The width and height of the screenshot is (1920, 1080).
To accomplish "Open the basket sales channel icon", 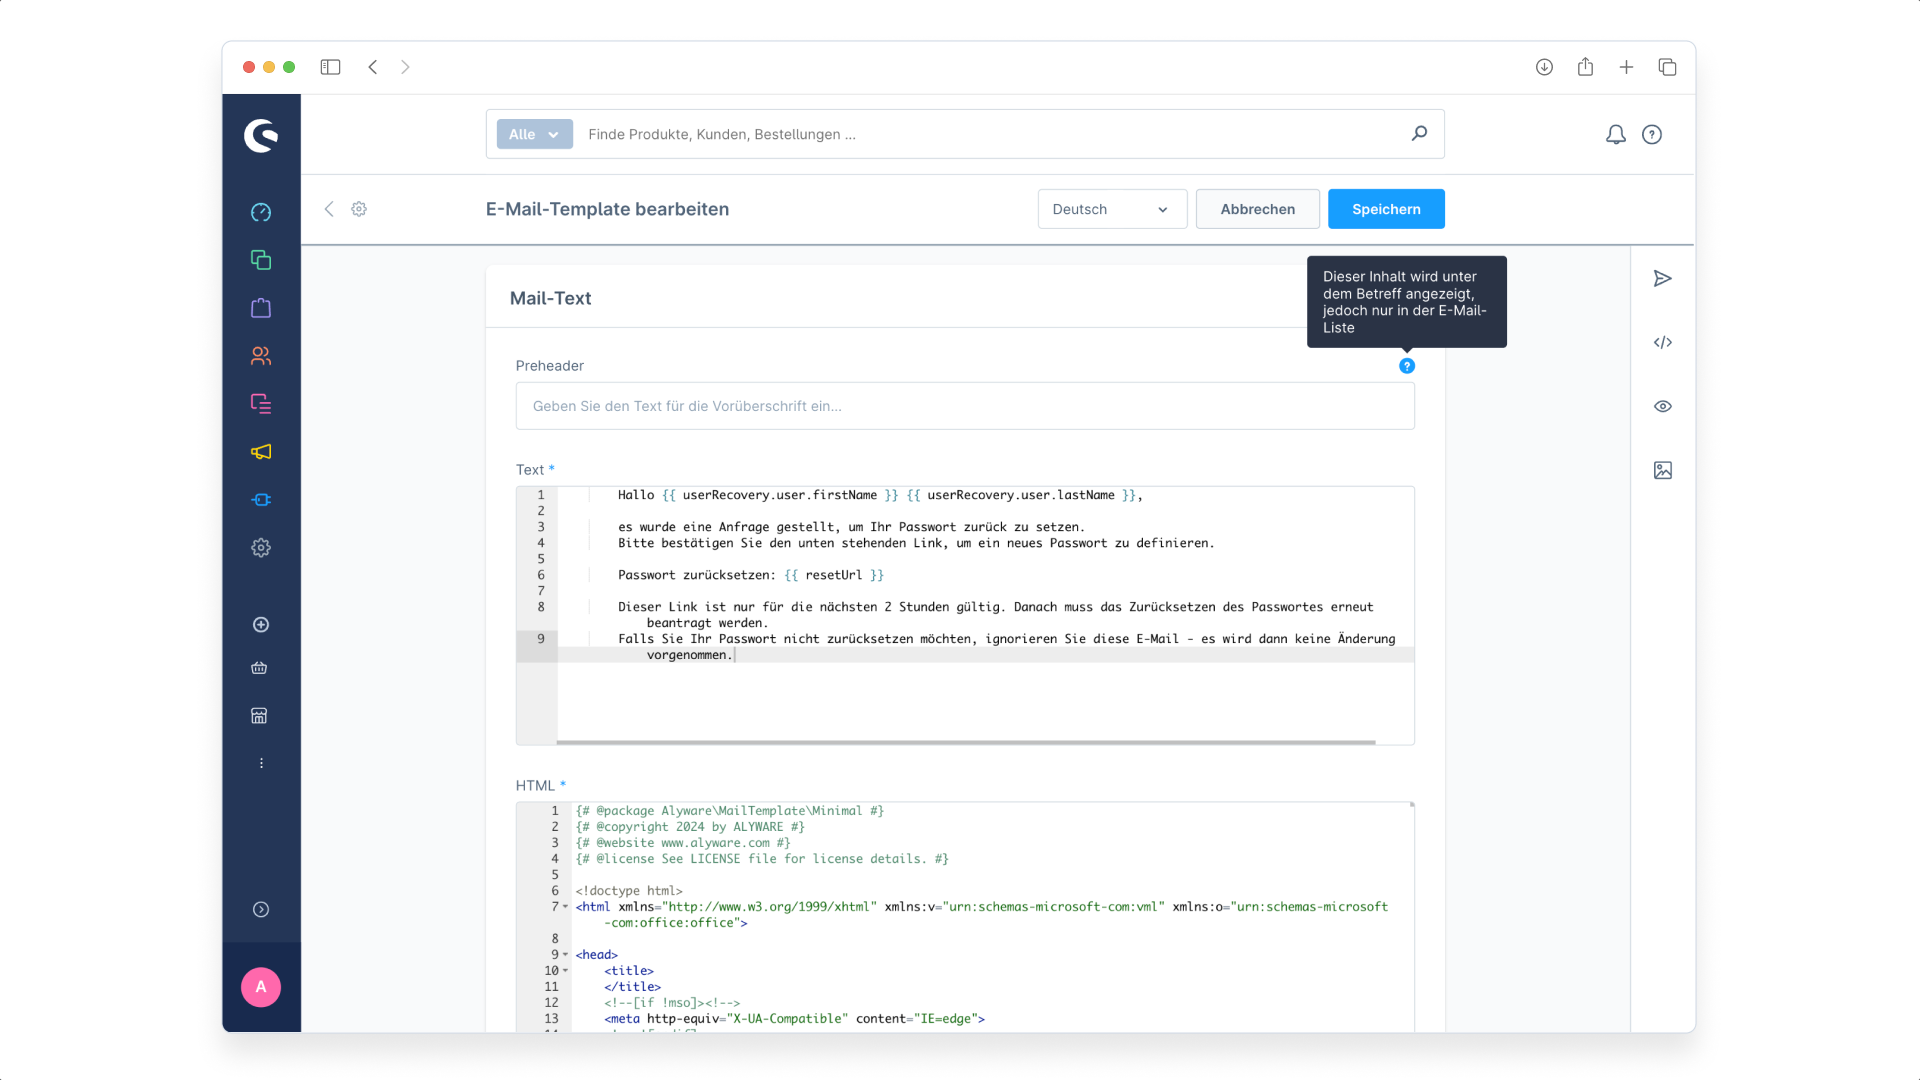I will click(x=260, y=668).
